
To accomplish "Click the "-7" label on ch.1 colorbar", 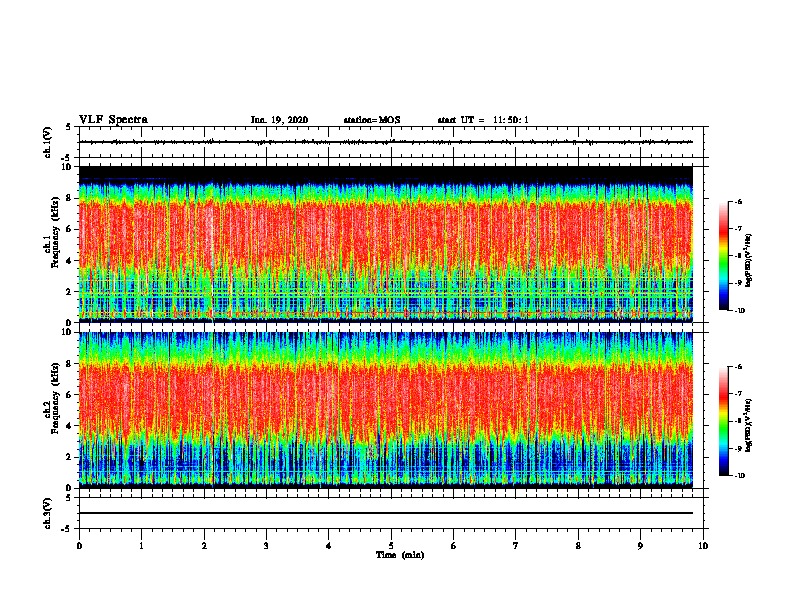I will point(738,229).
